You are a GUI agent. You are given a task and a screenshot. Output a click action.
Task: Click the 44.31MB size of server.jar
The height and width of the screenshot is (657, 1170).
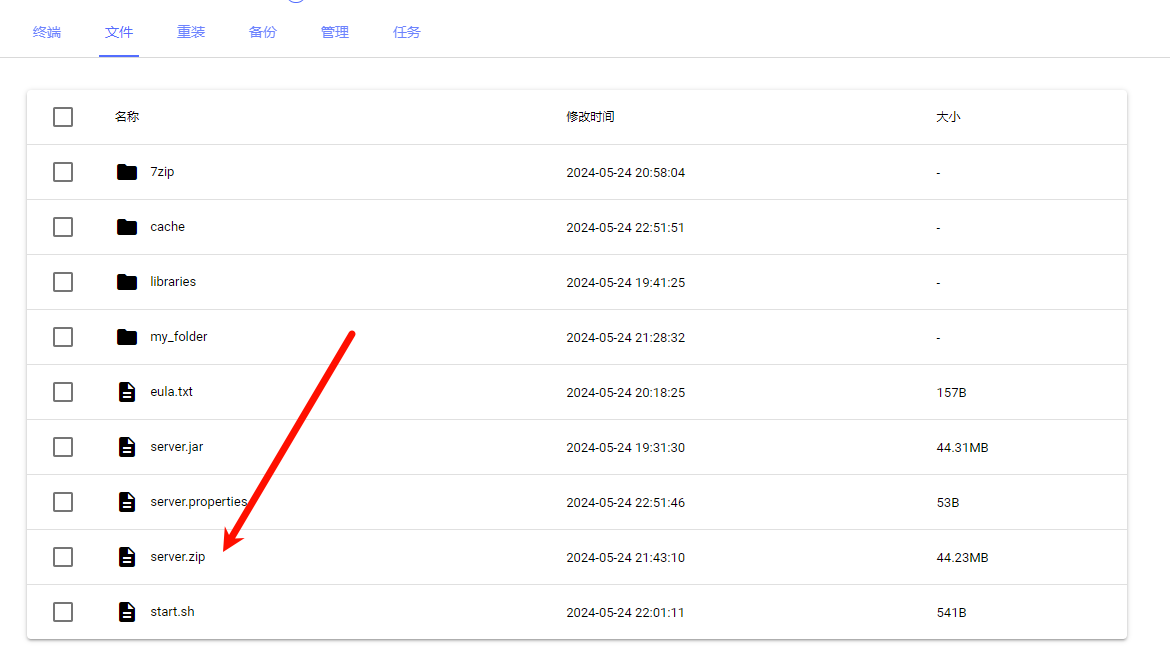click(x=963, y=448)
